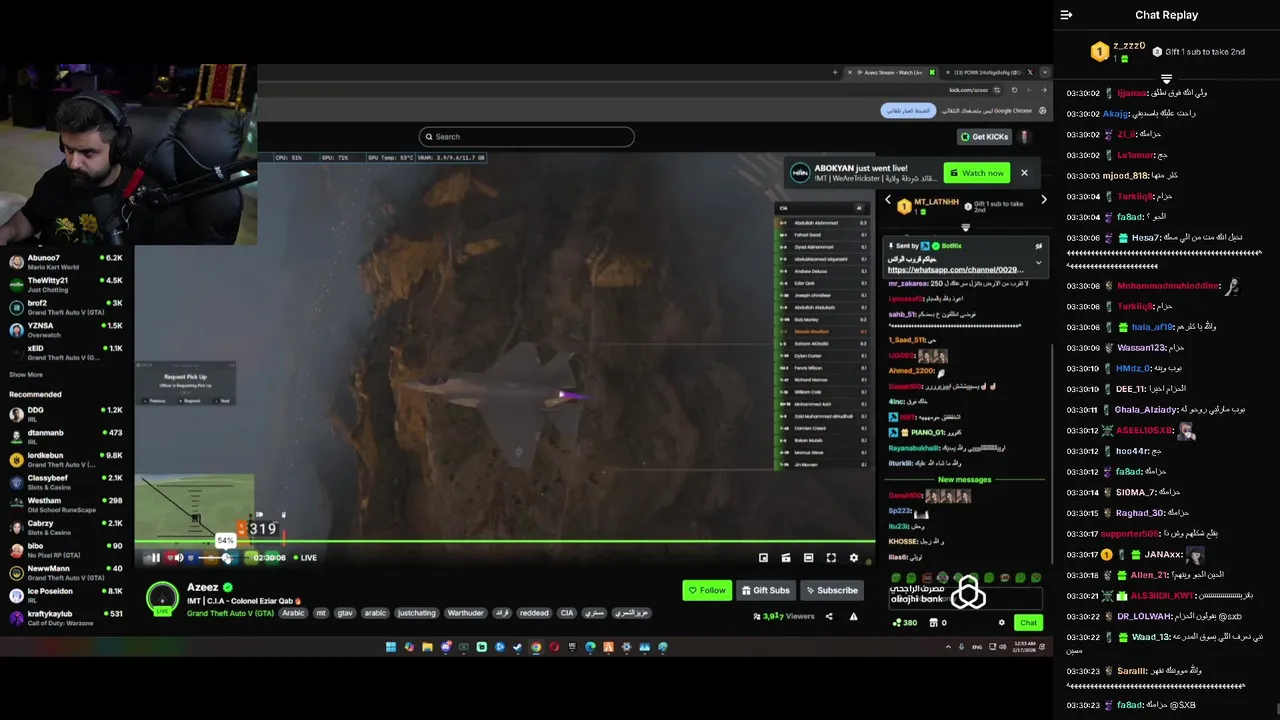Open Abuno07 channel in sidebar

65,262
